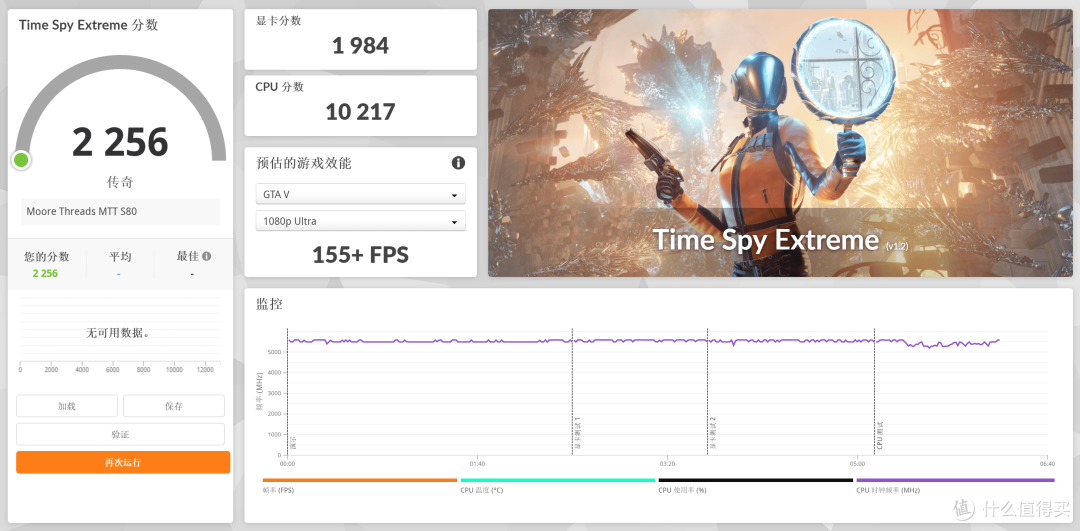Click the green 您的分数 value 2 256
Image resolution: width=1080 pixels, height=531 pixels.
(45, 273)
